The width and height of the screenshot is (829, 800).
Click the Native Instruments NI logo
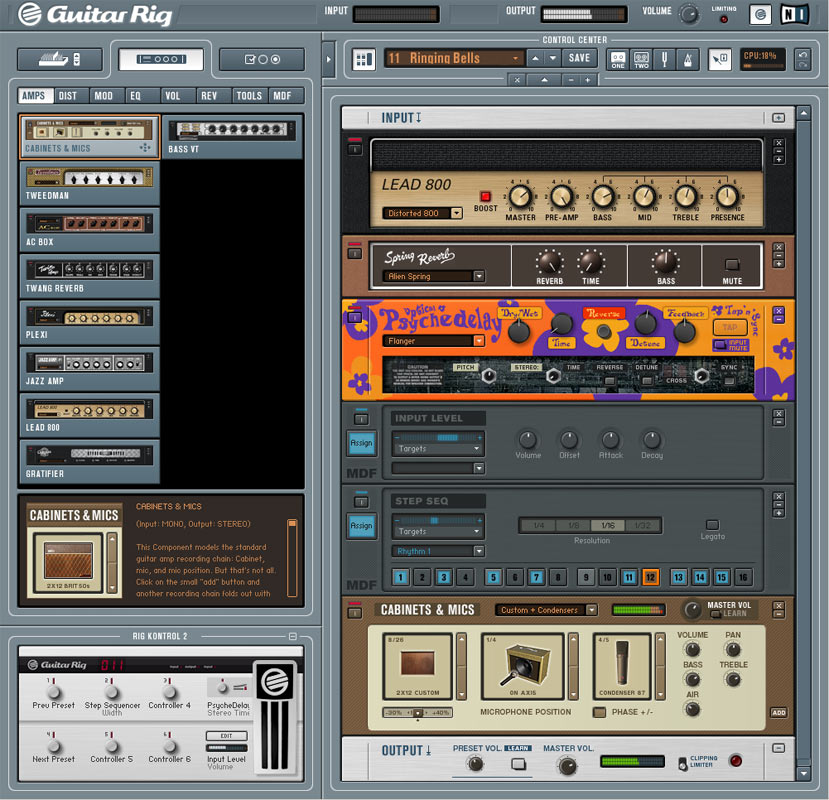pos(795,15)
